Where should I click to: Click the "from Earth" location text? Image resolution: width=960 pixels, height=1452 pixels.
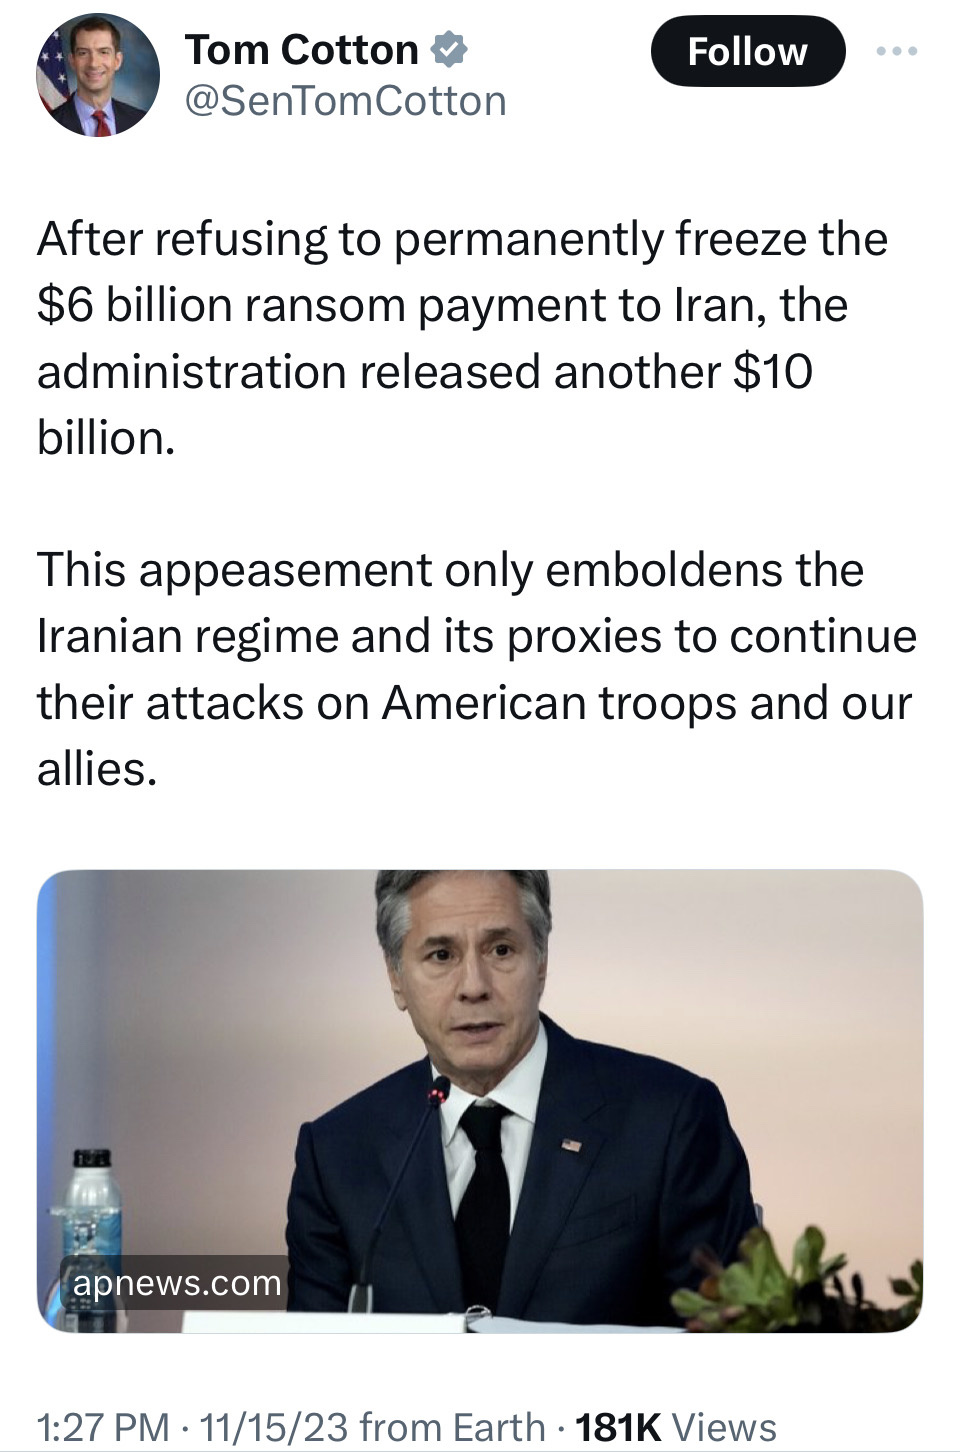point(452,1427)
